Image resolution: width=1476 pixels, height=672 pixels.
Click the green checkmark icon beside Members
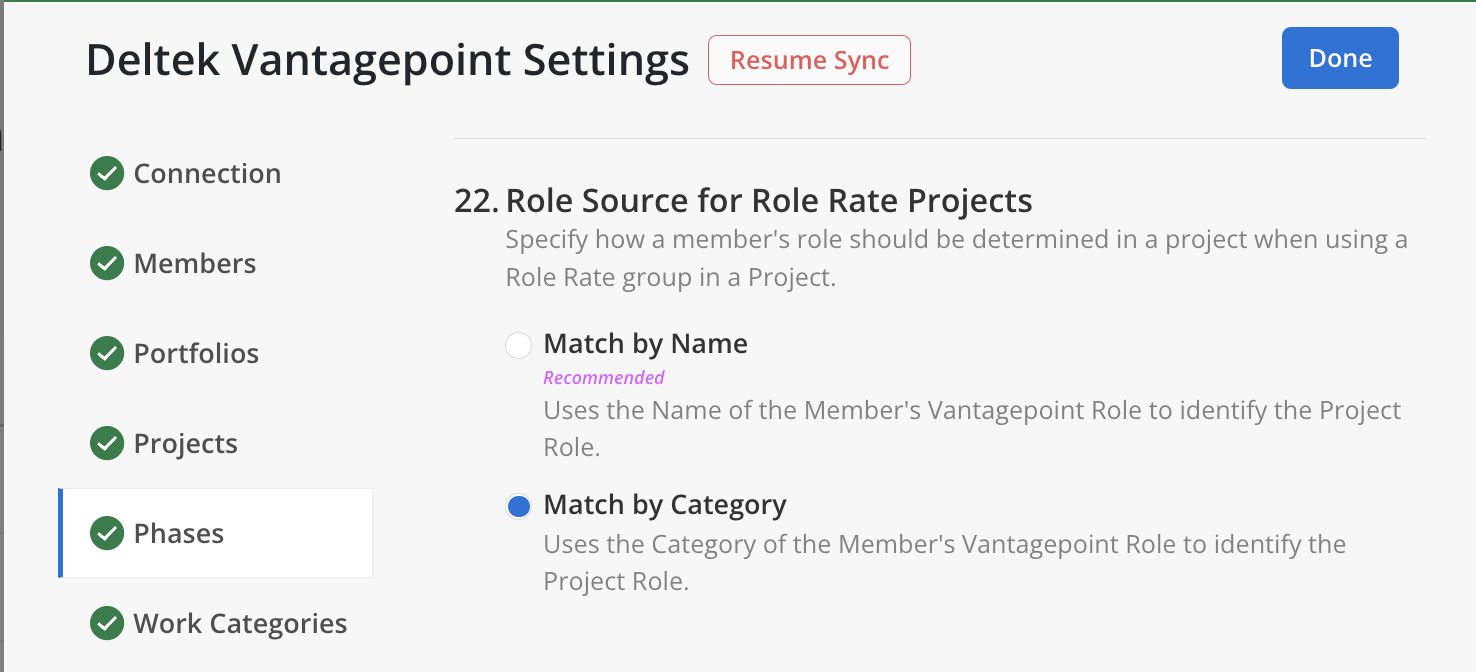(107, 264)
